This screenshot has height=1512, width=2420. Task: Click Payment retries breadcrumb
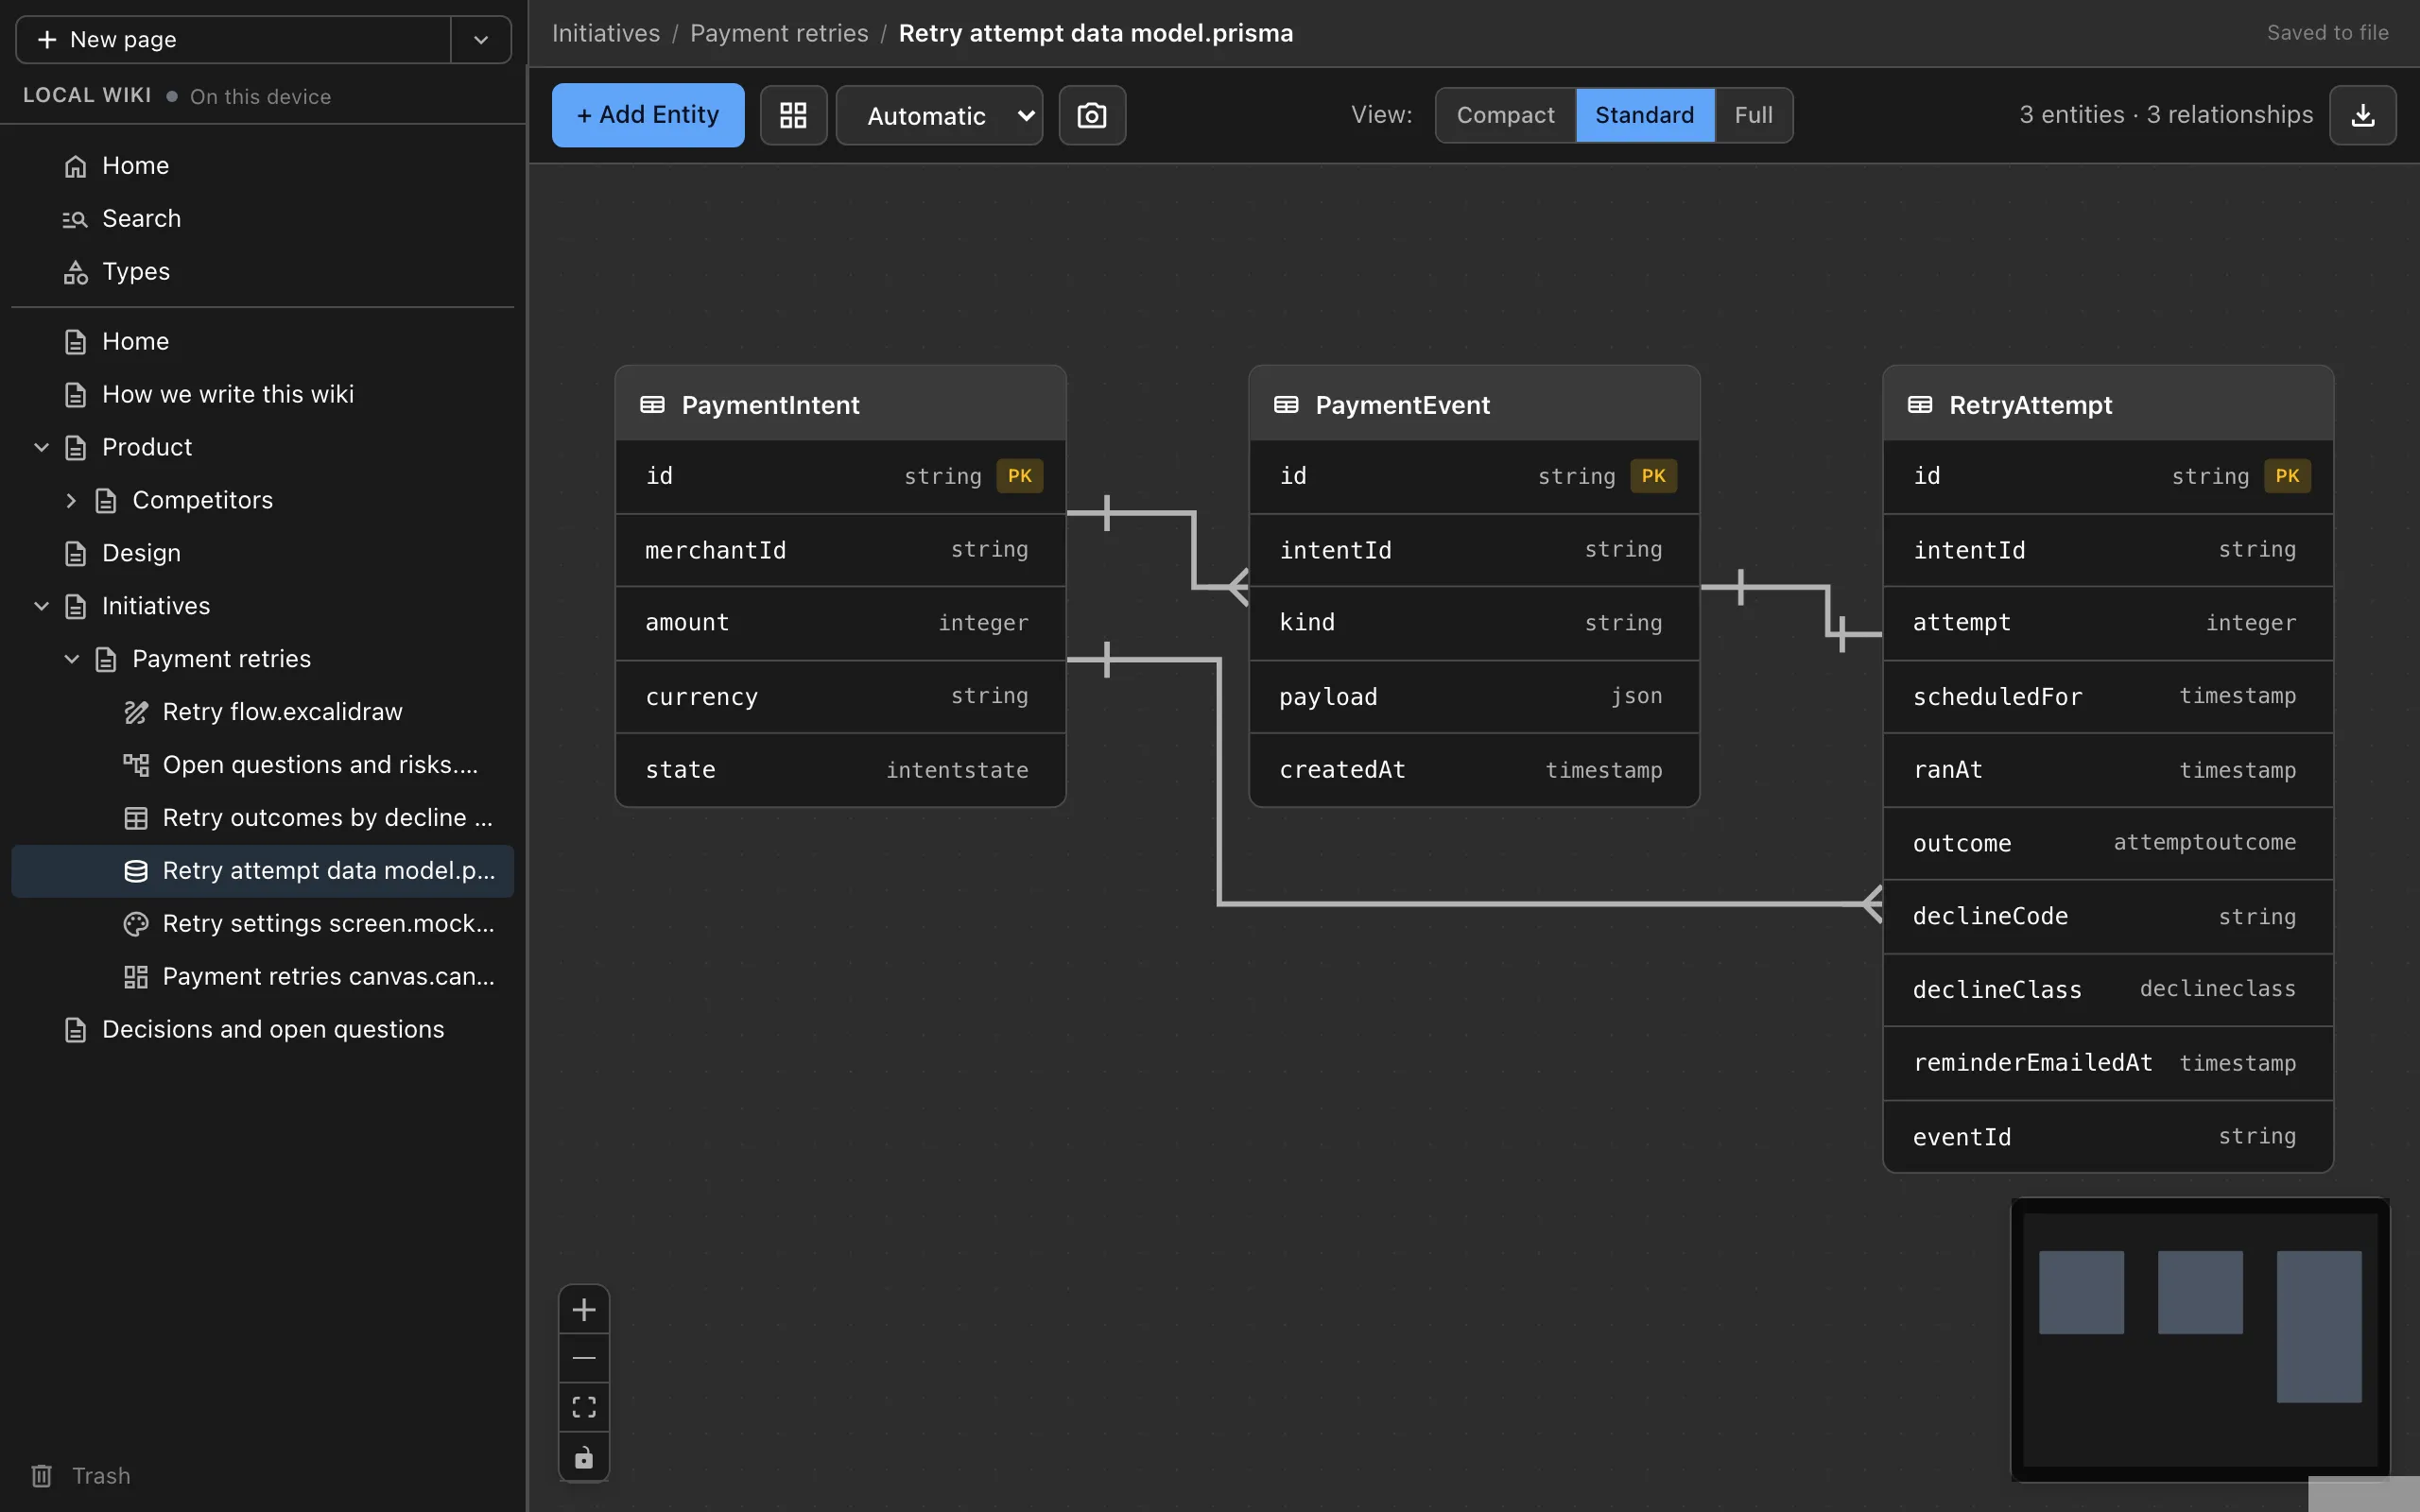pos(779,33)
